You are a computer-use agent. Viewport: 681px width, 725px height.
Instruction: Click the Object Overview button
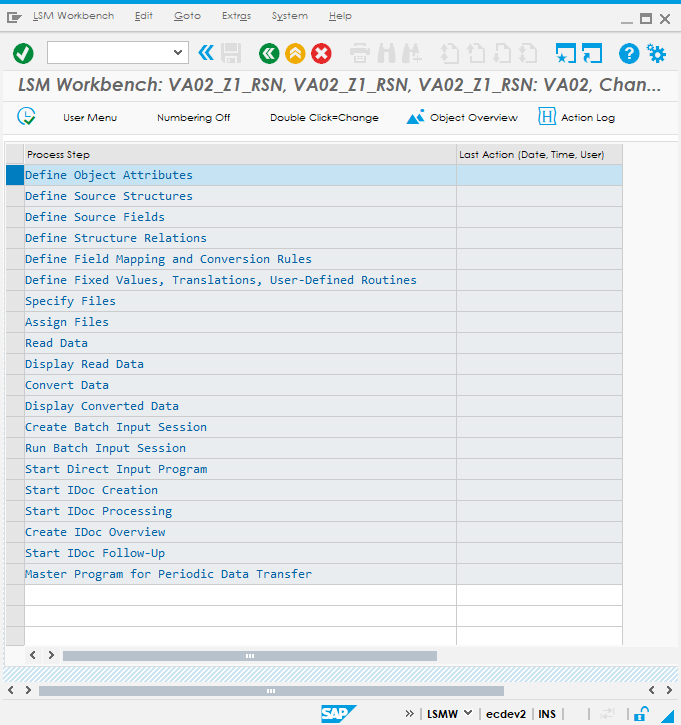point(462,118)
